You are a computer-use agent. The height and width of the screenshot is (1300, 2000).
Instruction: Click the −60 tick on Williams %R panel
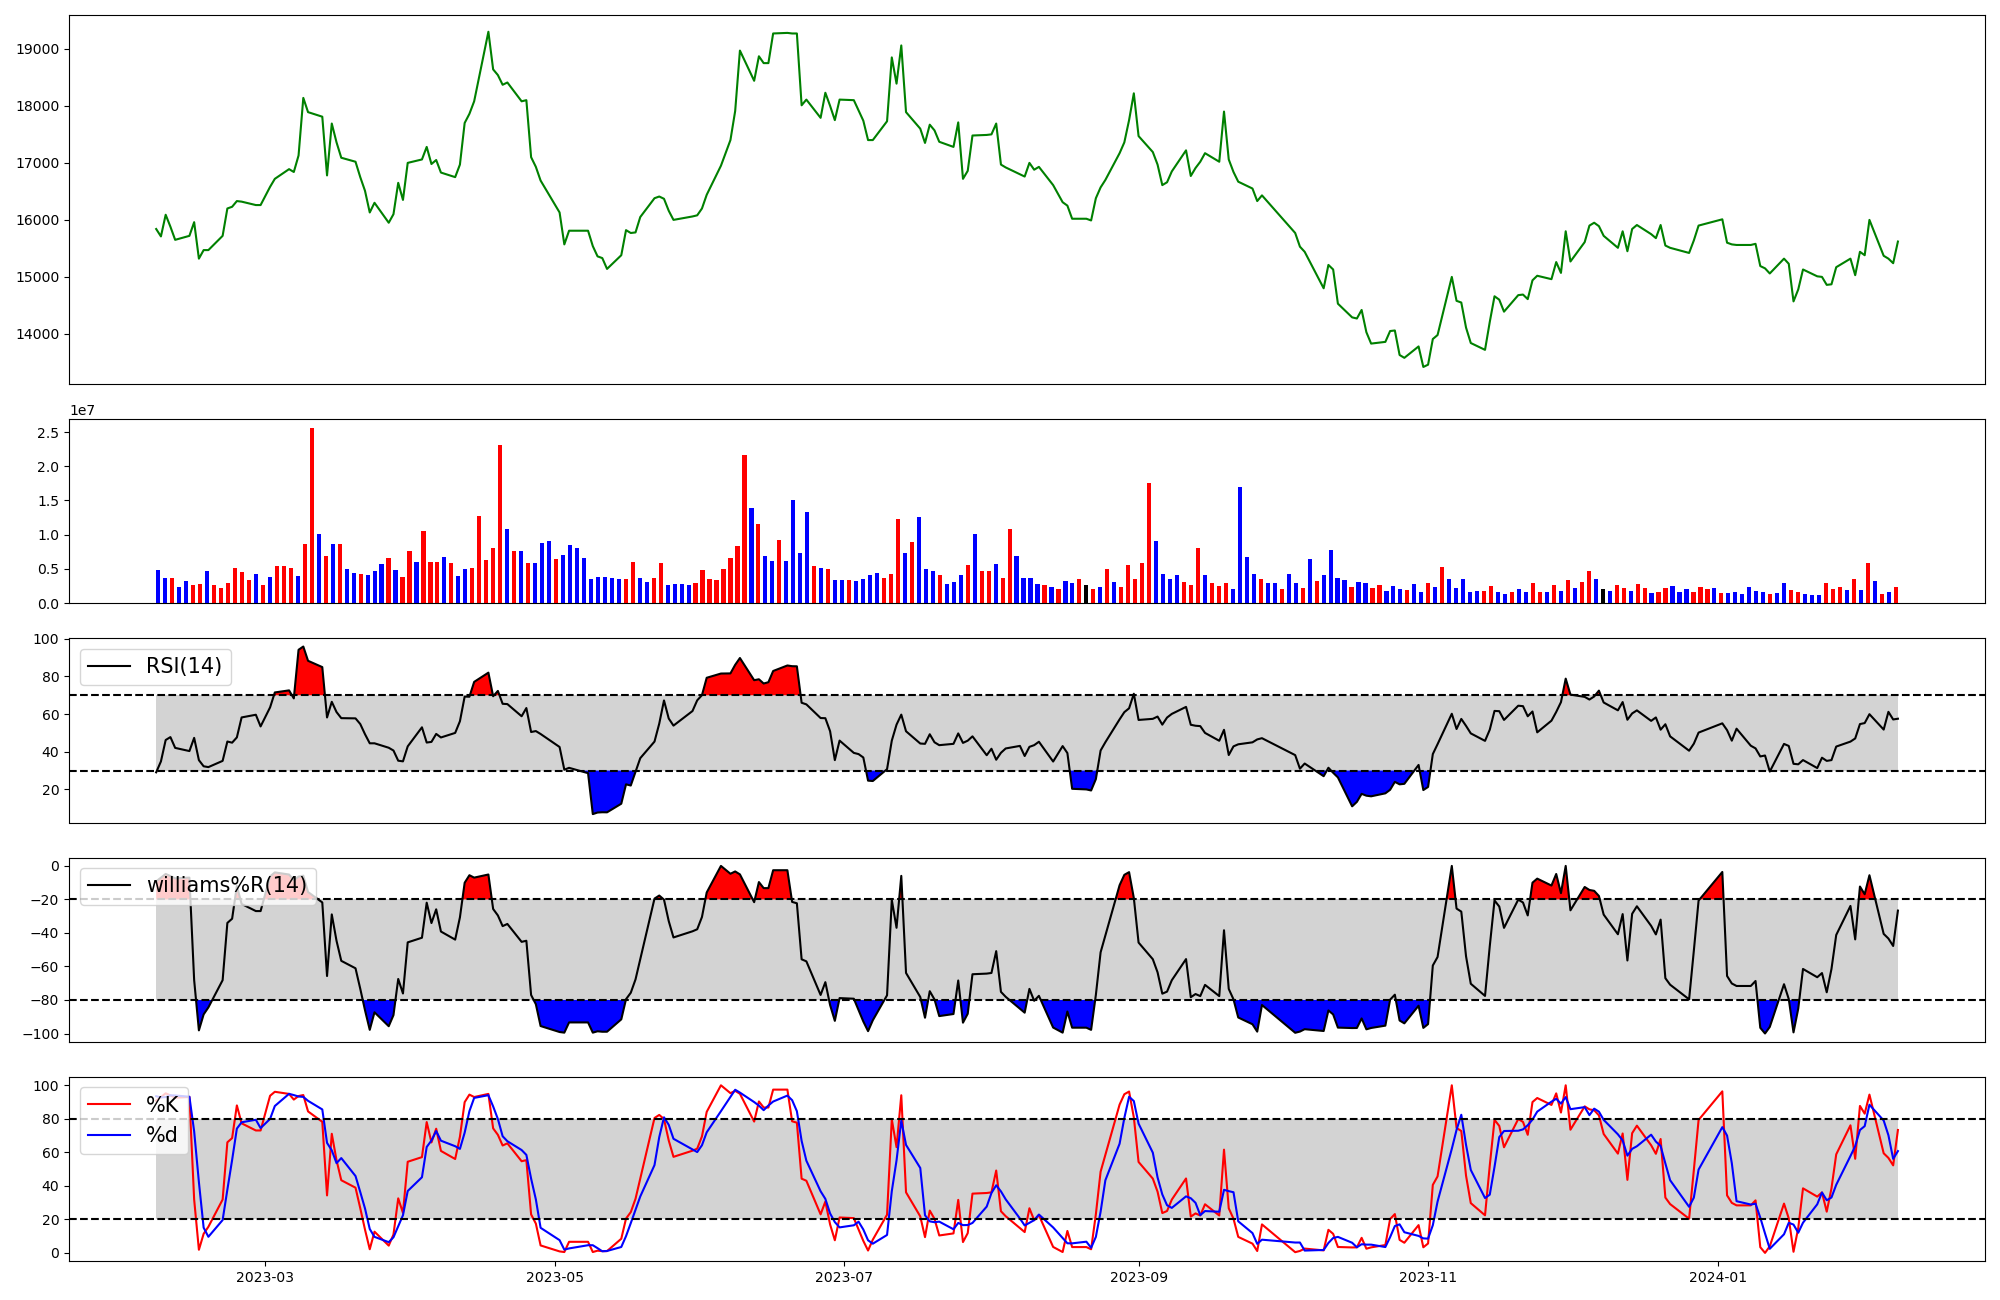tap(43, 967)
